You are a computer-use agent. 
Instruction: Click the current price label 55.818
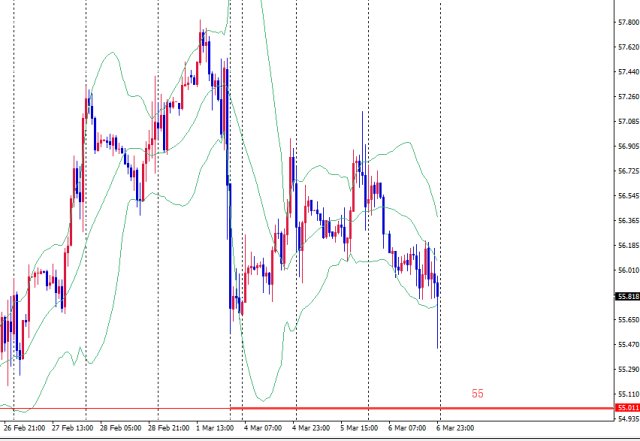[x=627, y=296]
